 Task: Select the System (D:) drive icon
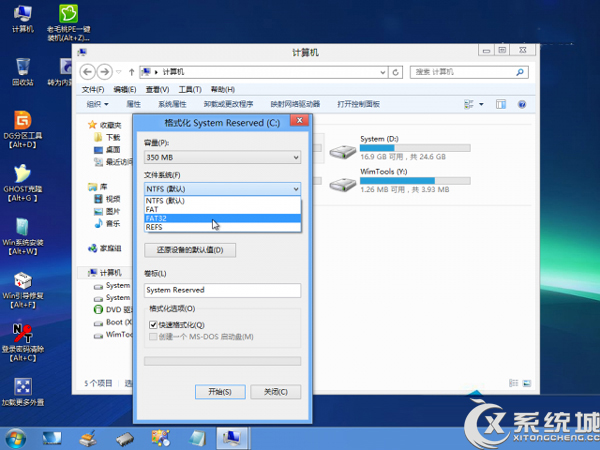click(343, 152)
